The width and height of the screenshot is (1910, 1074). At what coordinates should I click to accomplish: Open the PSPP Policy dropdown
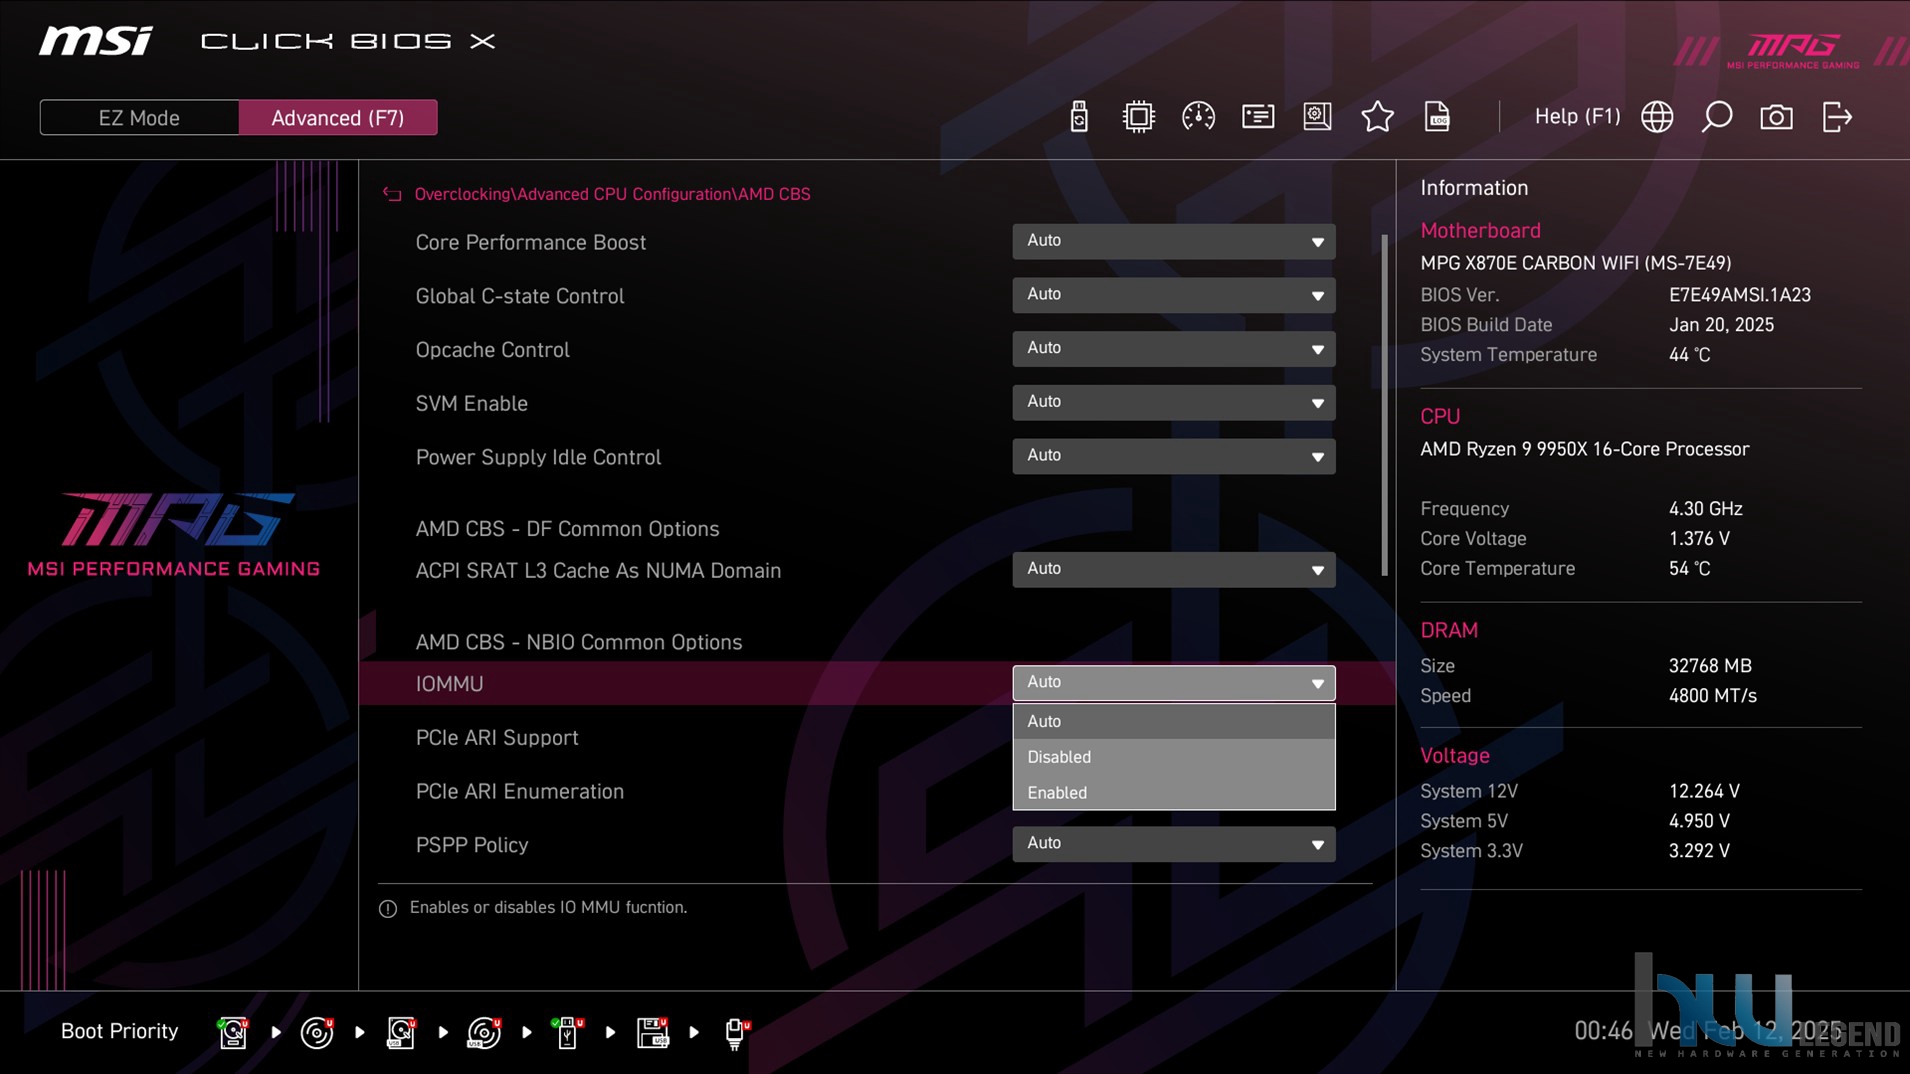pyautogui.click(x=1173, y=844)
